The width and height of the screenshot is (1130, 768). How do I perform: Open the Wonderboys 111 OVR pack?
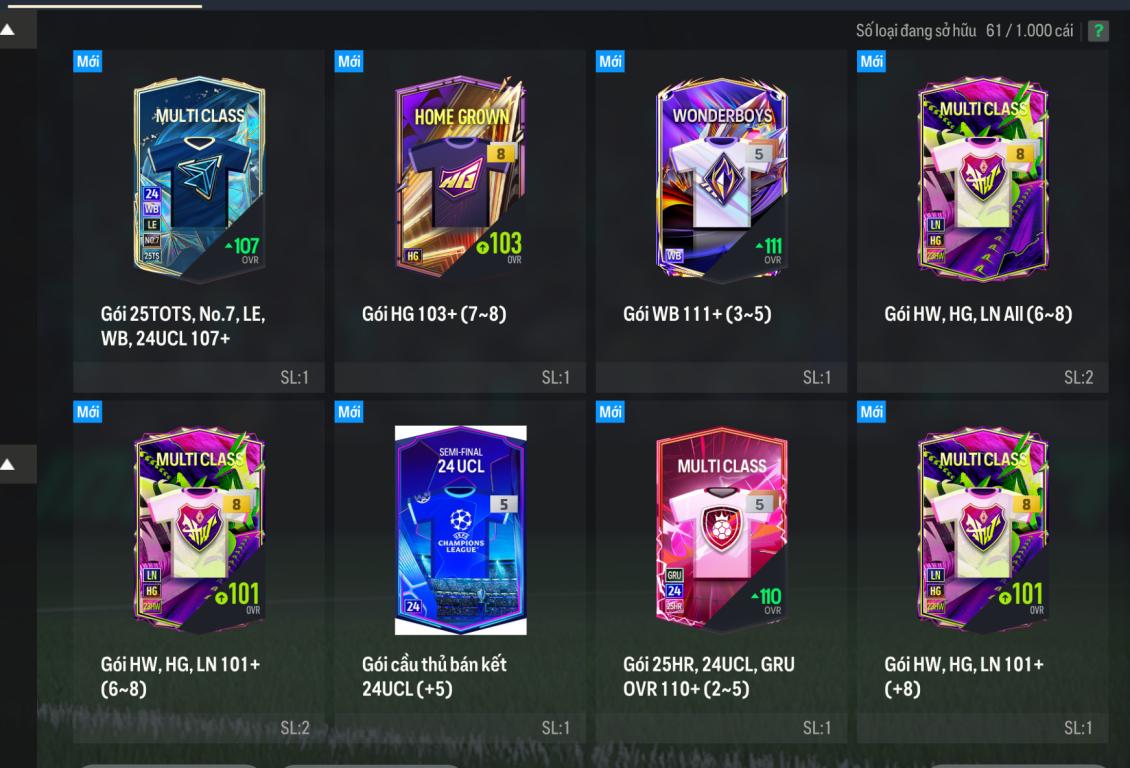tap(721, 220)
